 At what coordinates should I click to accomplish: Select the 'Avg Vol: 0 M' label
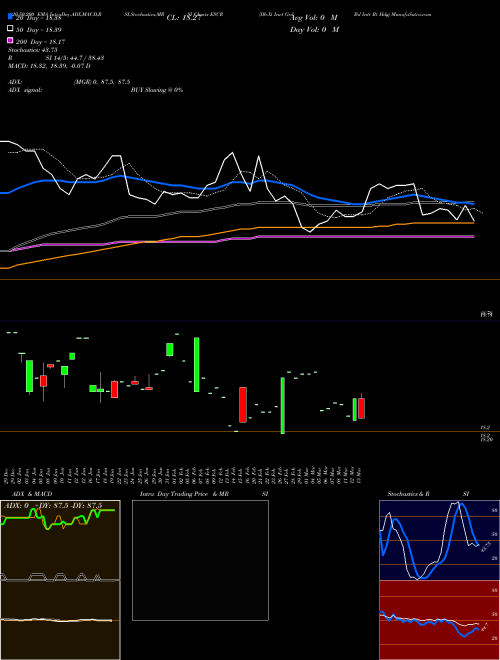[314, 18]
